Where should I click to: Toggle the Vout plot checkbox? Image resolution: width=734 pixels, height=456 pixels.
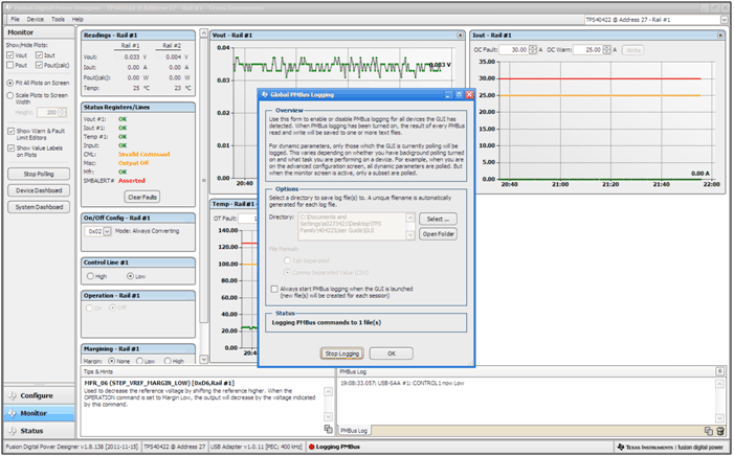pyautogui.click(x=10, y=55)
